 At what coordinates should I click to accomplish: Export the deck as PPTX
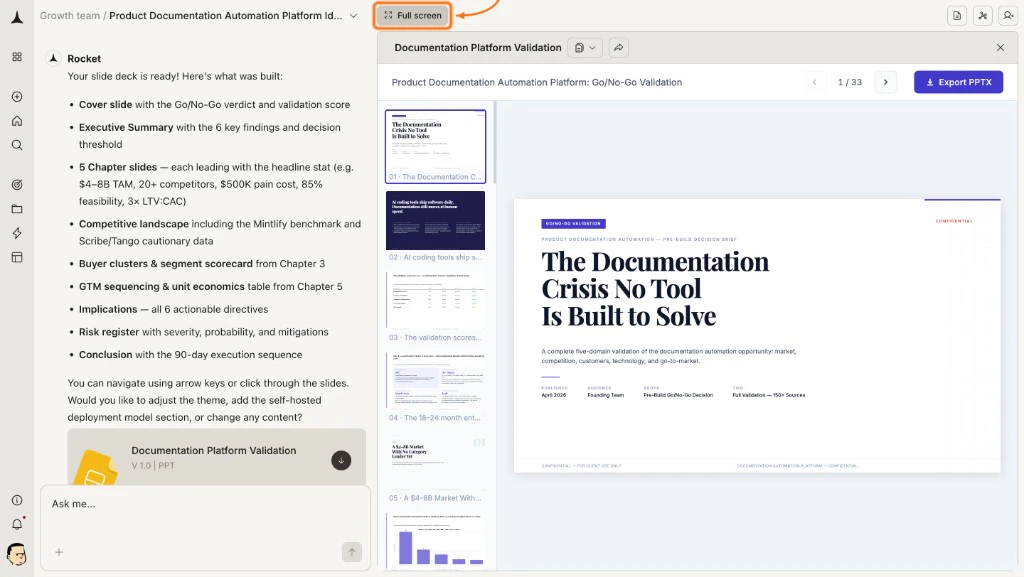tap(958, 82)
